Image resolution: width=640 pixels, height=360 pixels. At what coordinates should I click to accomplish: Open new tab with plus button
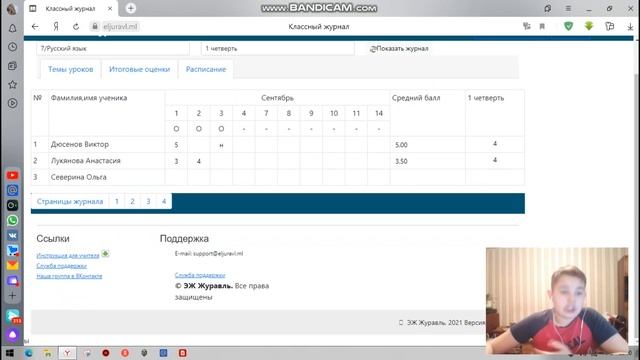pyautogui.click(x=131, y=8)
